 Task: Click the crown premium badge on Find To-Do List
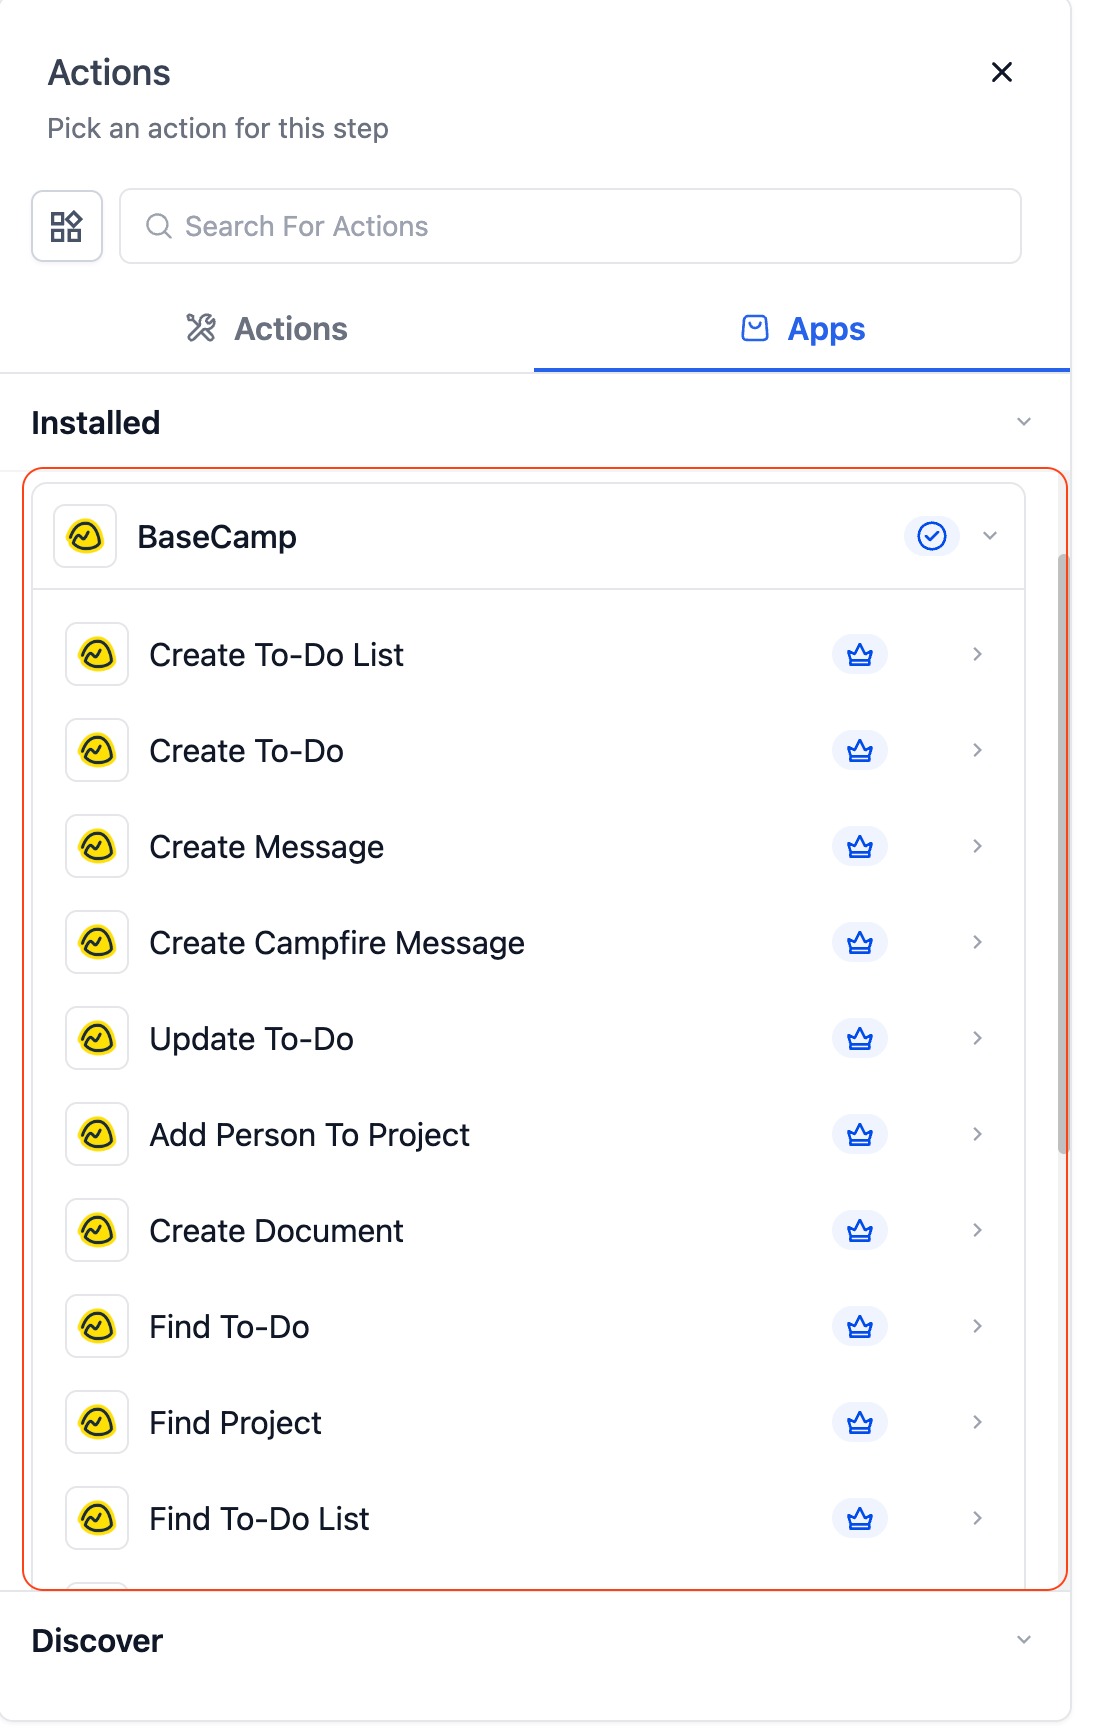click(860, 1519)
